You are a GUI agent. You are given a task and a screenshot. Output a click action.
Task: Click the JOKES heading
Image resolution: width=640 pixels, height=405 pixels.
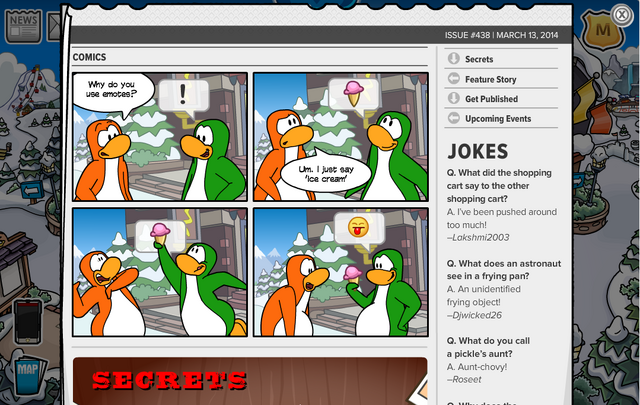click(x=478, y=151)
